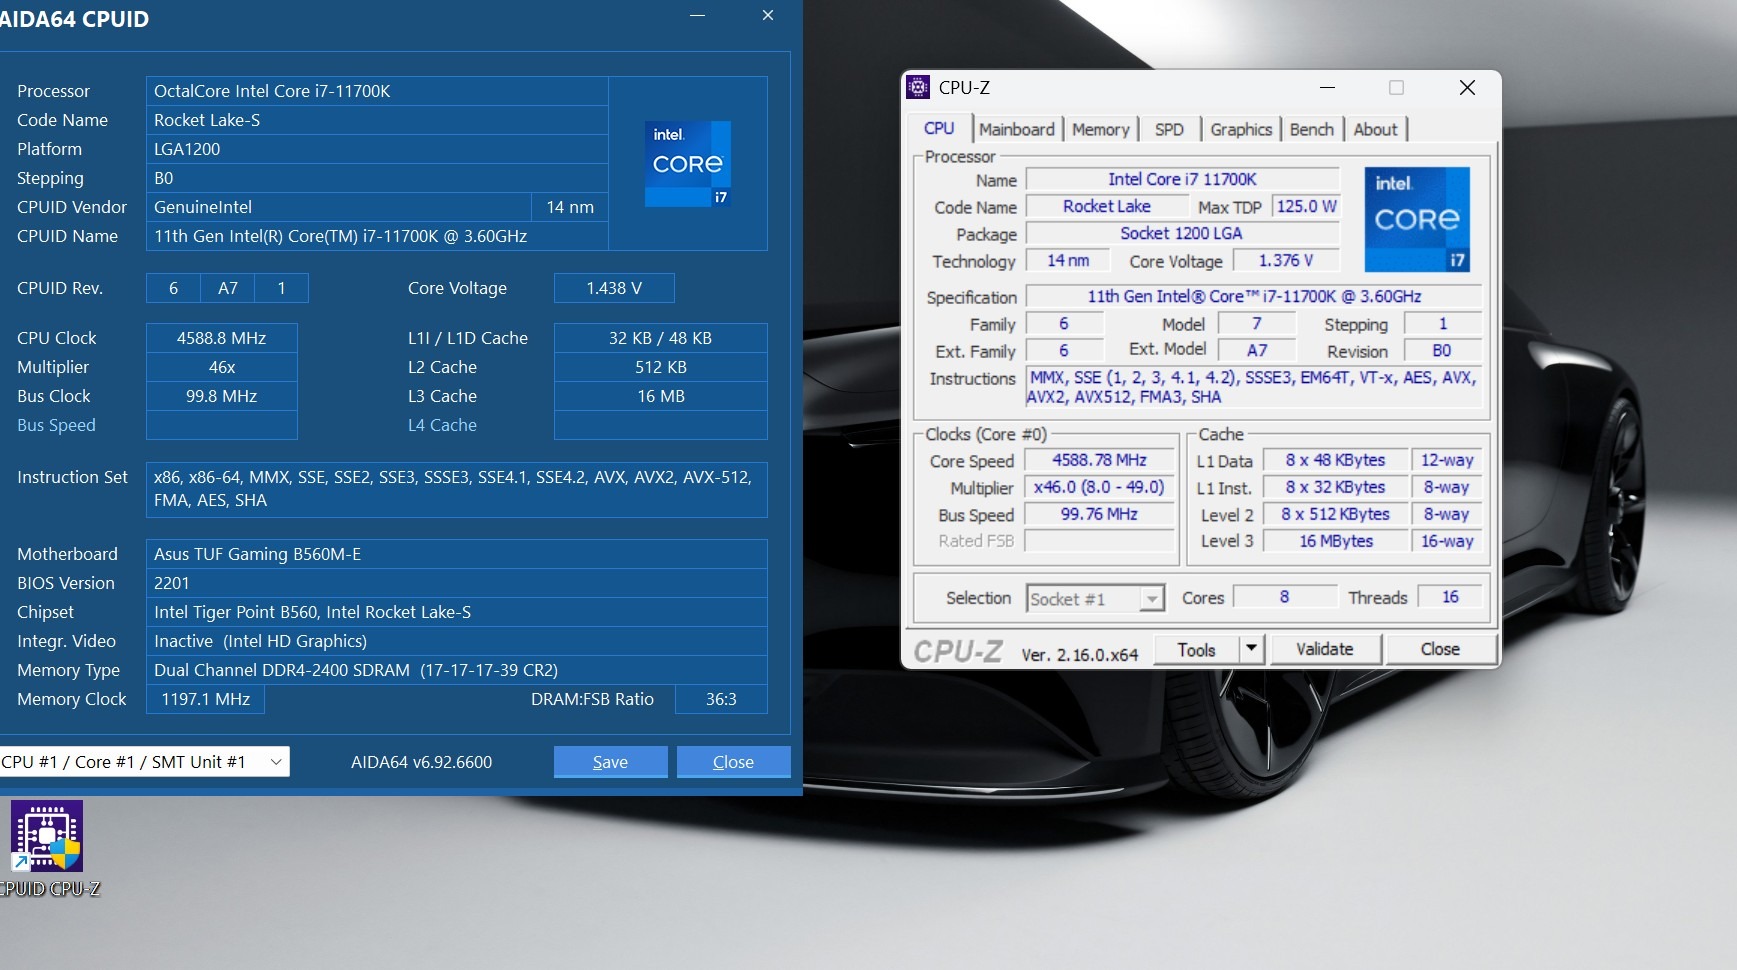Image resolution: width=1737 pixels, height=970 pixels.
Task: Expand the Tools dropdown arrow in CPU-Z
Action: (1252, 649)
